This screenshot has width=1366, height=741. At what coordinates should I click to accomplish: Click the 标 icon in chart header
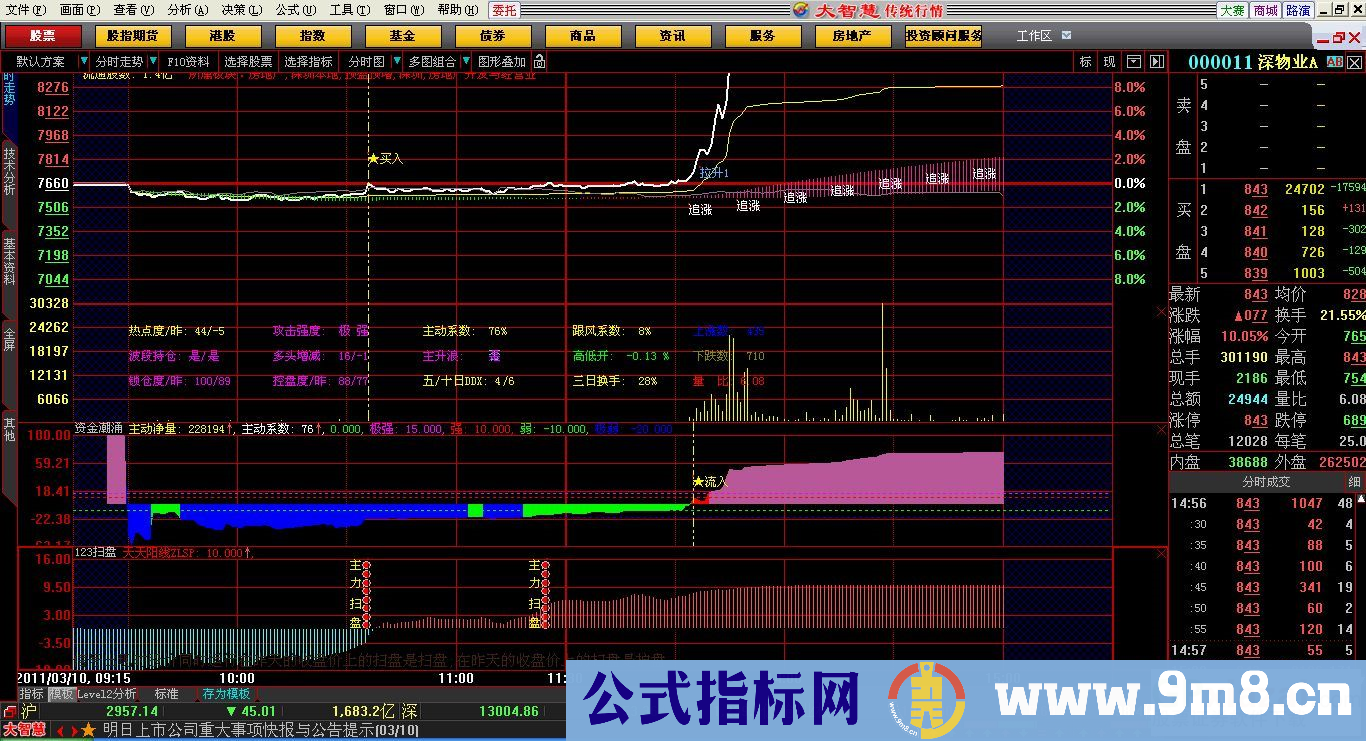(1085, 62)
